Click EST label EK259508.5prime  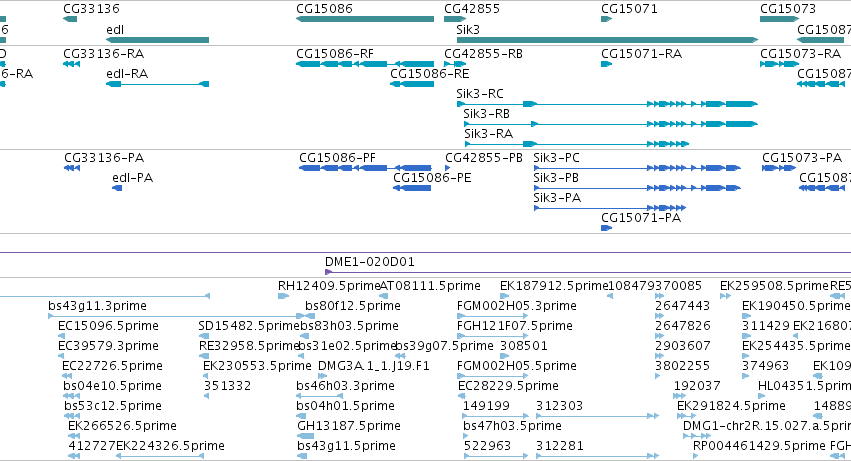click(x=774, y=286)
